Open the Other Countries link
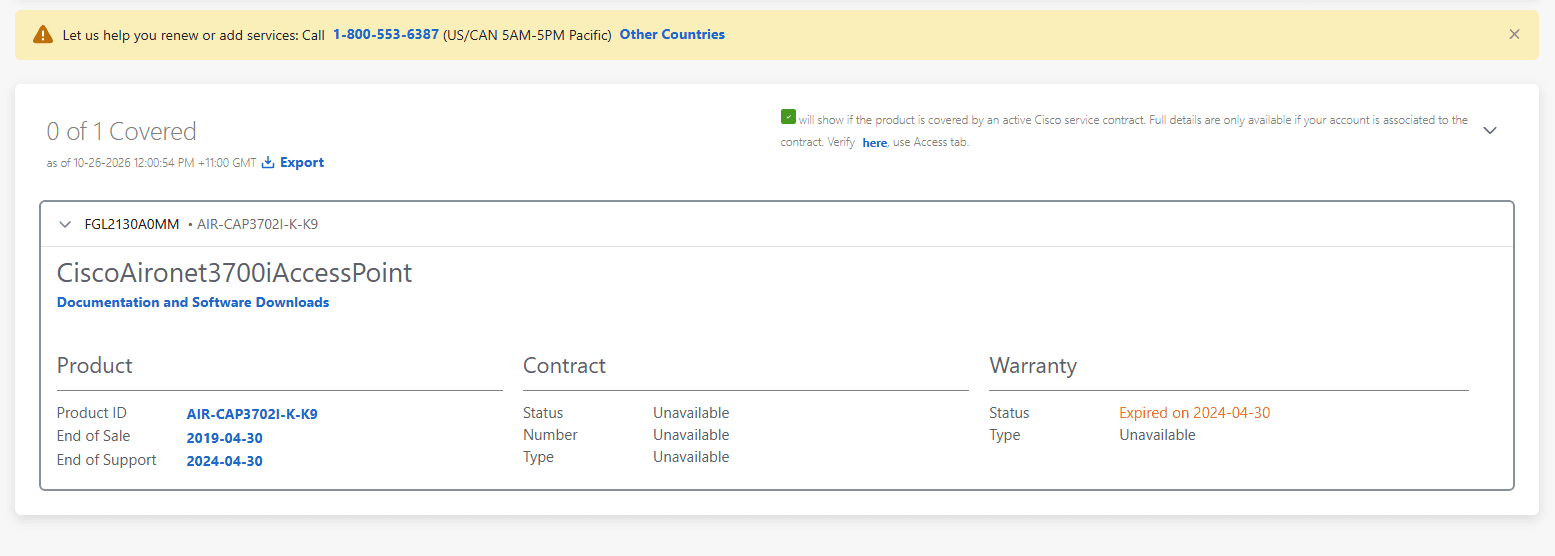Viewport: 1555px width, 556px height. point(672,34)
